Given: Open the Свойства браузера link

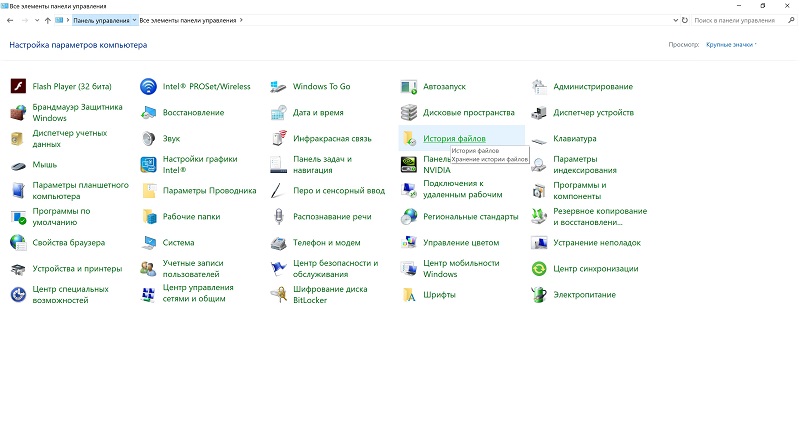Looking at the screenshot, I should [x=68, y=242].
